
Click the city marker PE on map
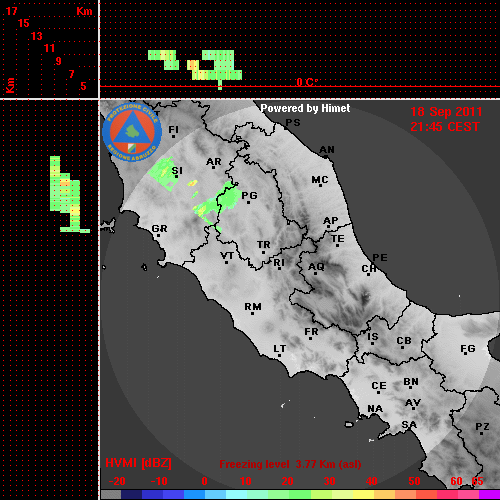click(x=380, y=258)
